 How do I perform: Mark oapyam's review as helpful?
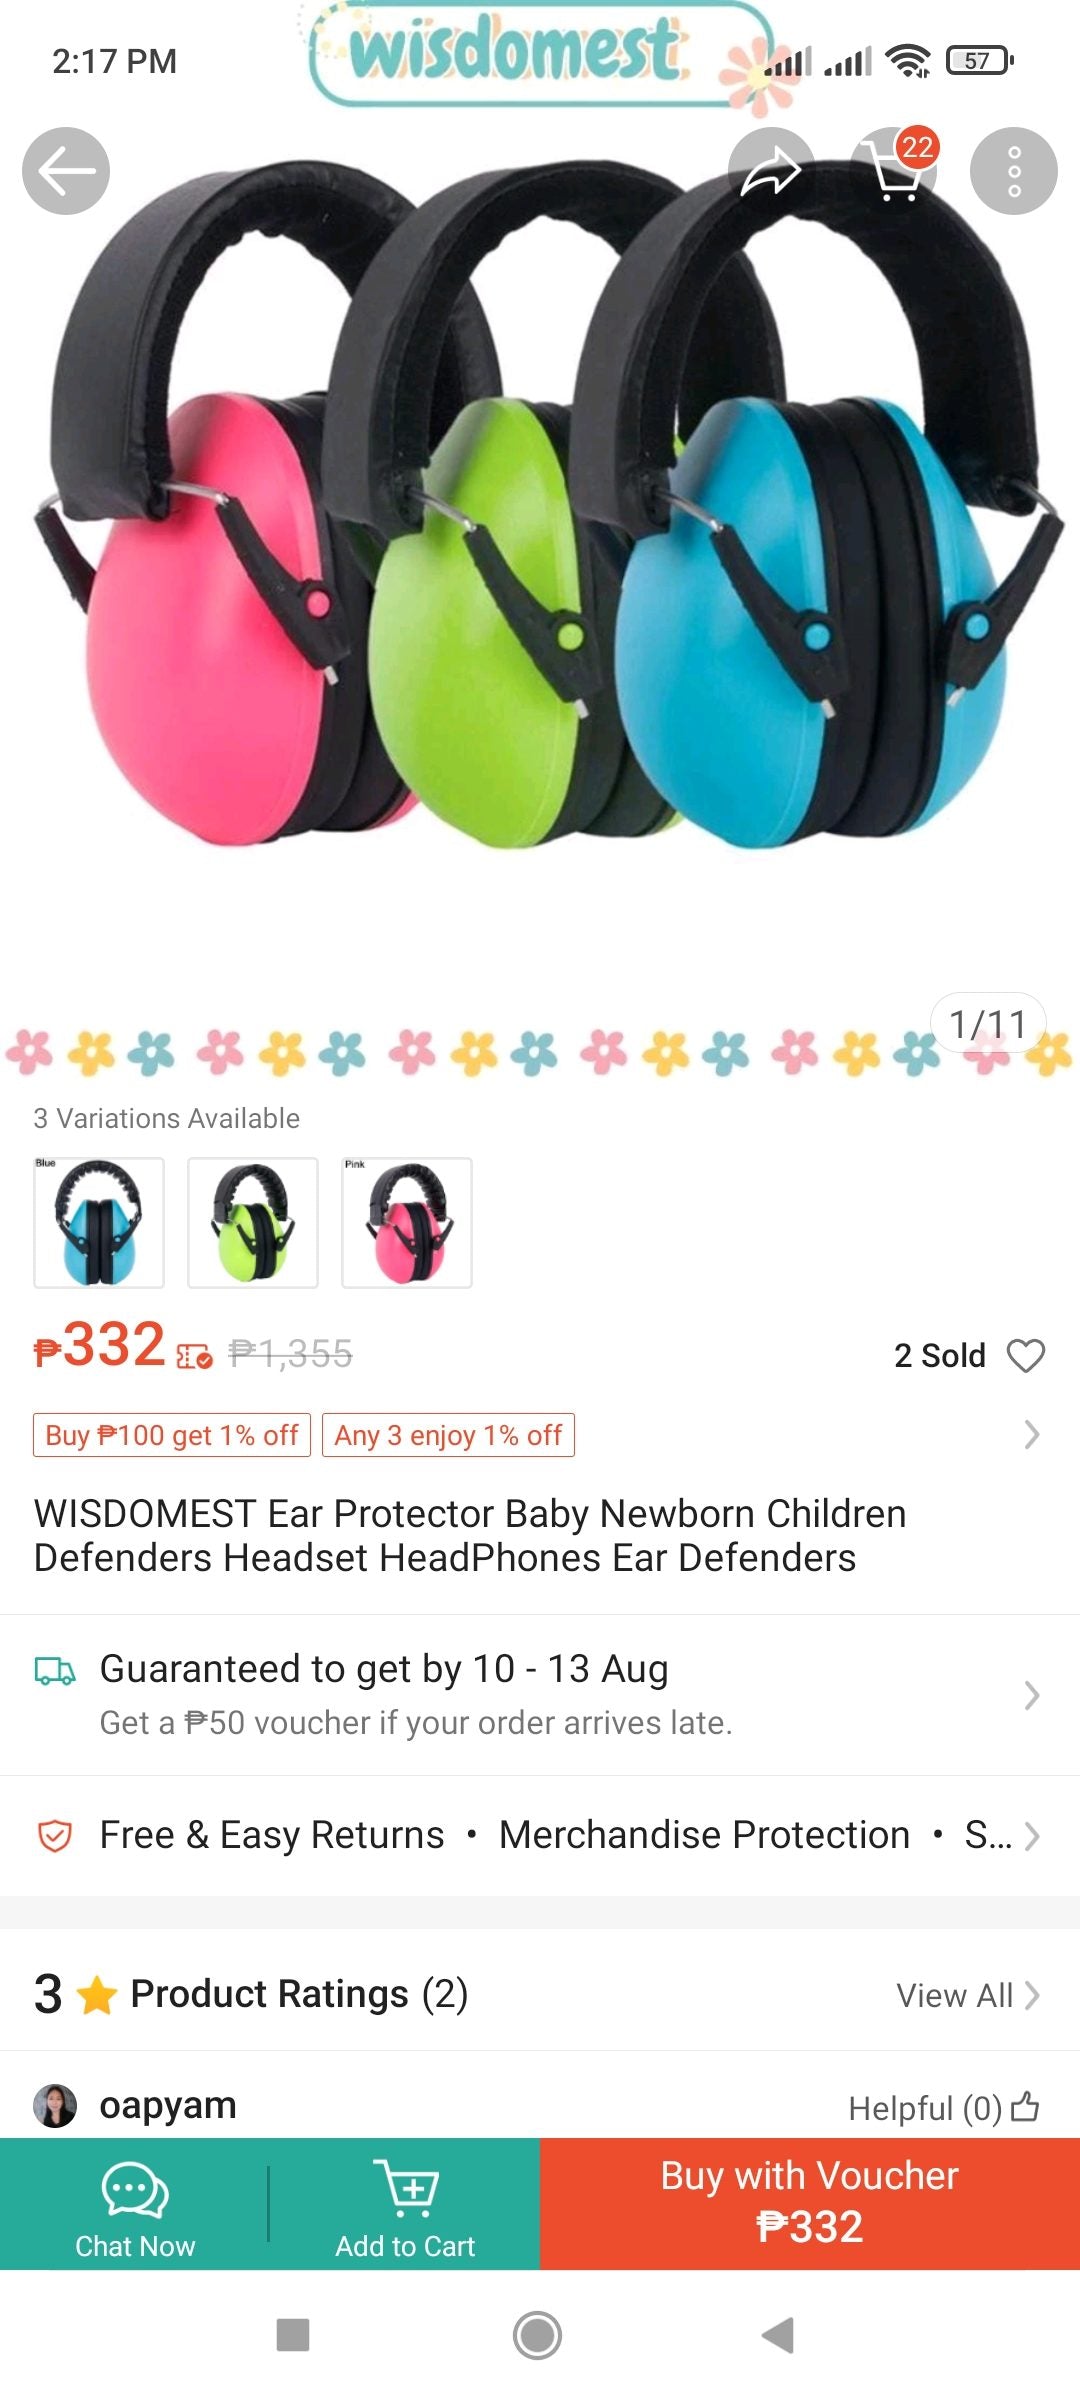click(x=944, y=2108)
